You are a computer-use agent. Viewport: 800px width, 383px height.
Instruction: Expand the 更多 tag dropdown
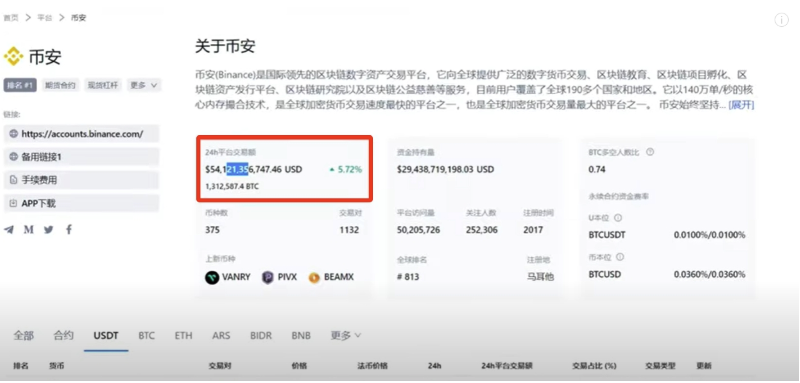point(144,85)
